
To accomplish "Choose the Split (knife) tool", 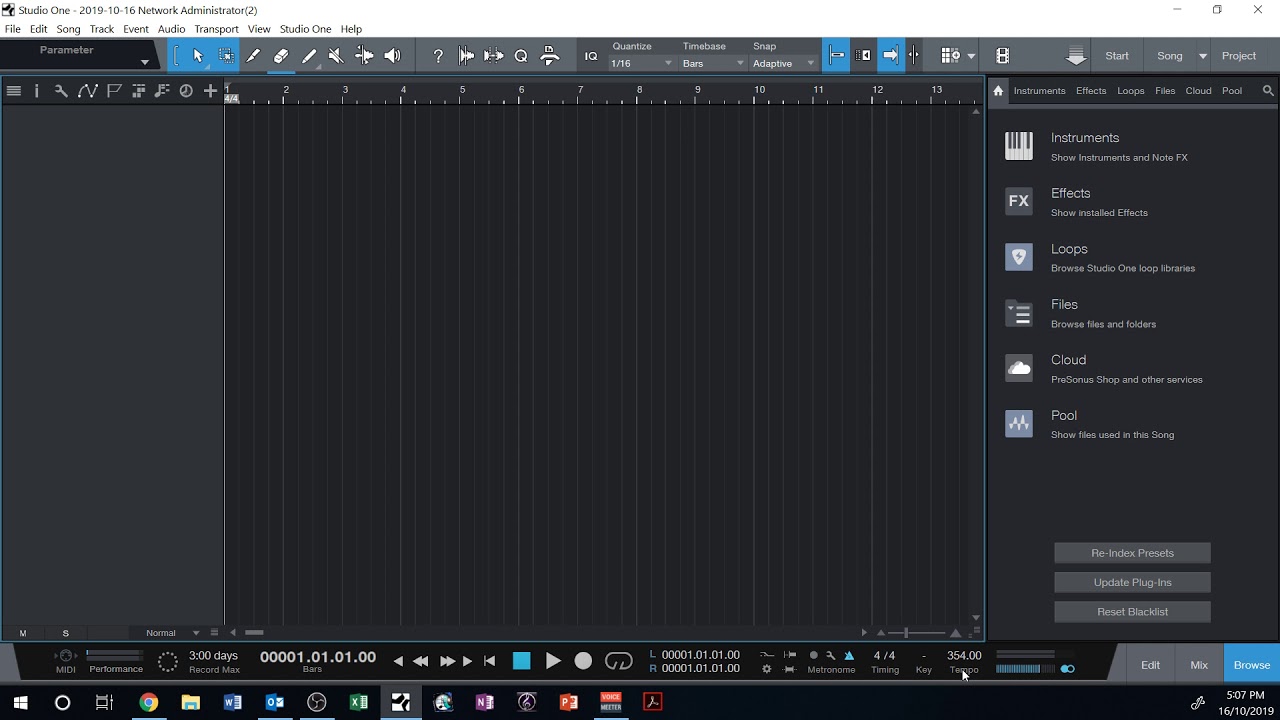I will [x=254, y=56].
